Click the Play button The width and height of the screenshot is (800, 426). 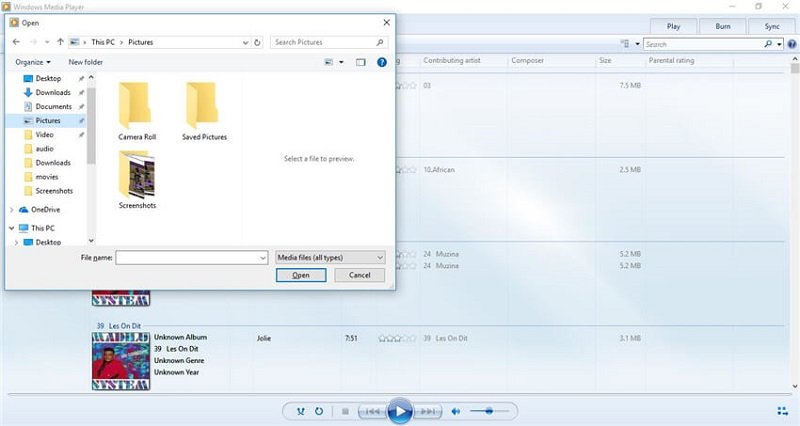pyautogui.click(x=400, y=411)
